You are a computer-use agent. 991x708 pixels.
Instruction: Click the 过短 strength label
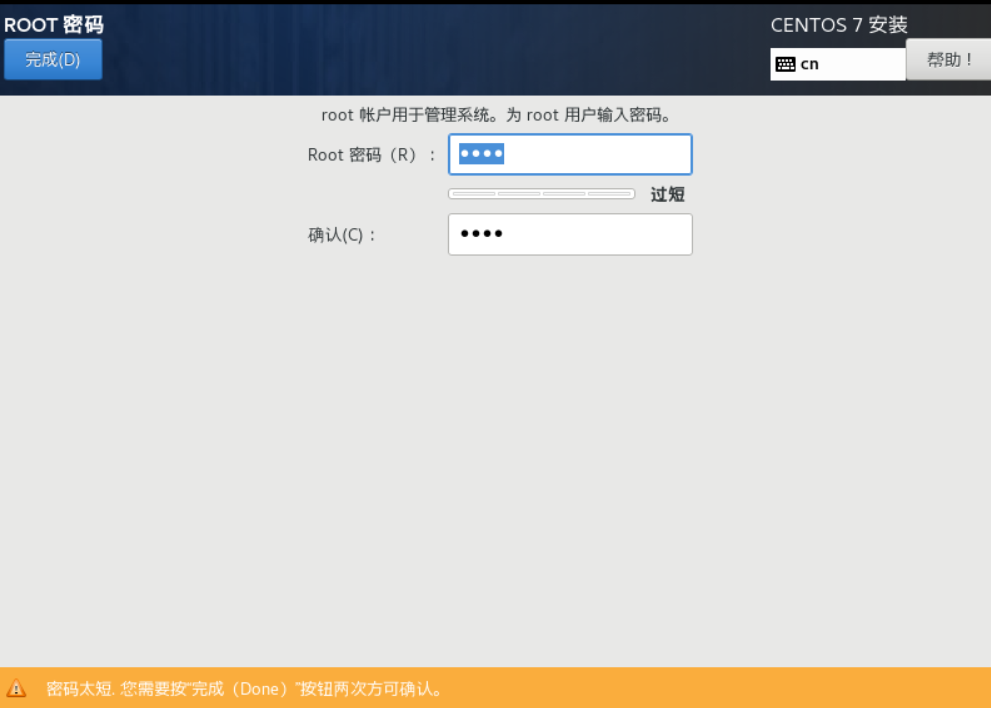click(666, 194)
